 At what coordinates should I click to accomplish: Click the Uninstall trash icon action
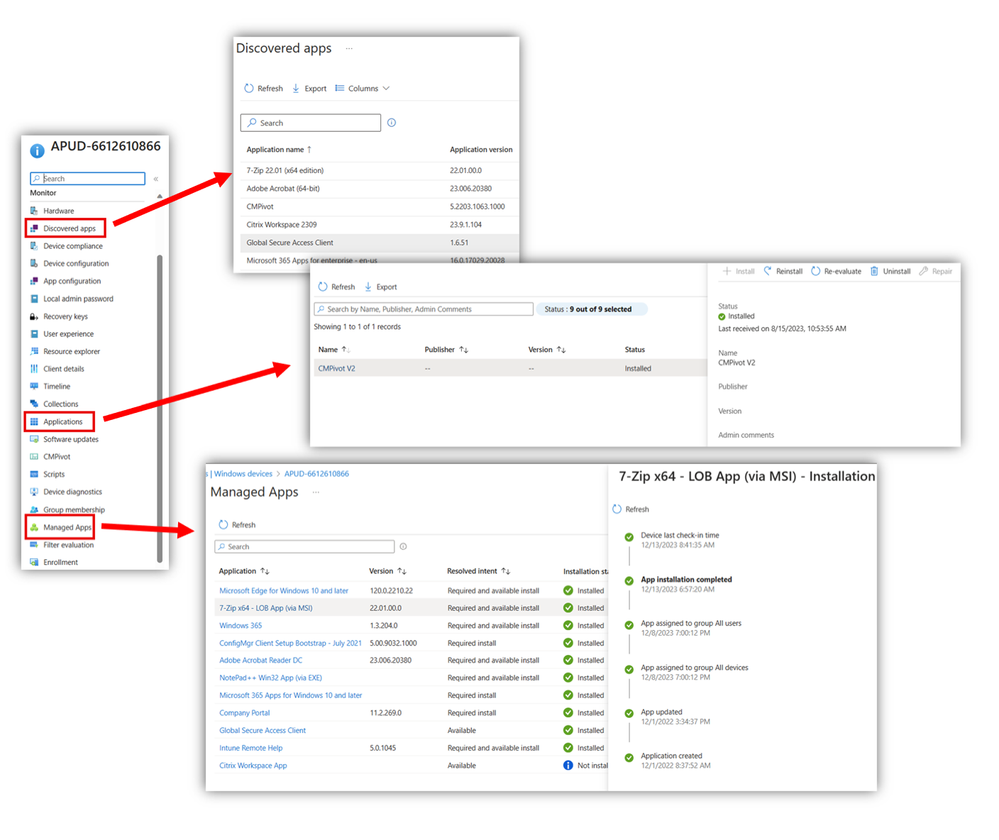click(x=874, y=272)
